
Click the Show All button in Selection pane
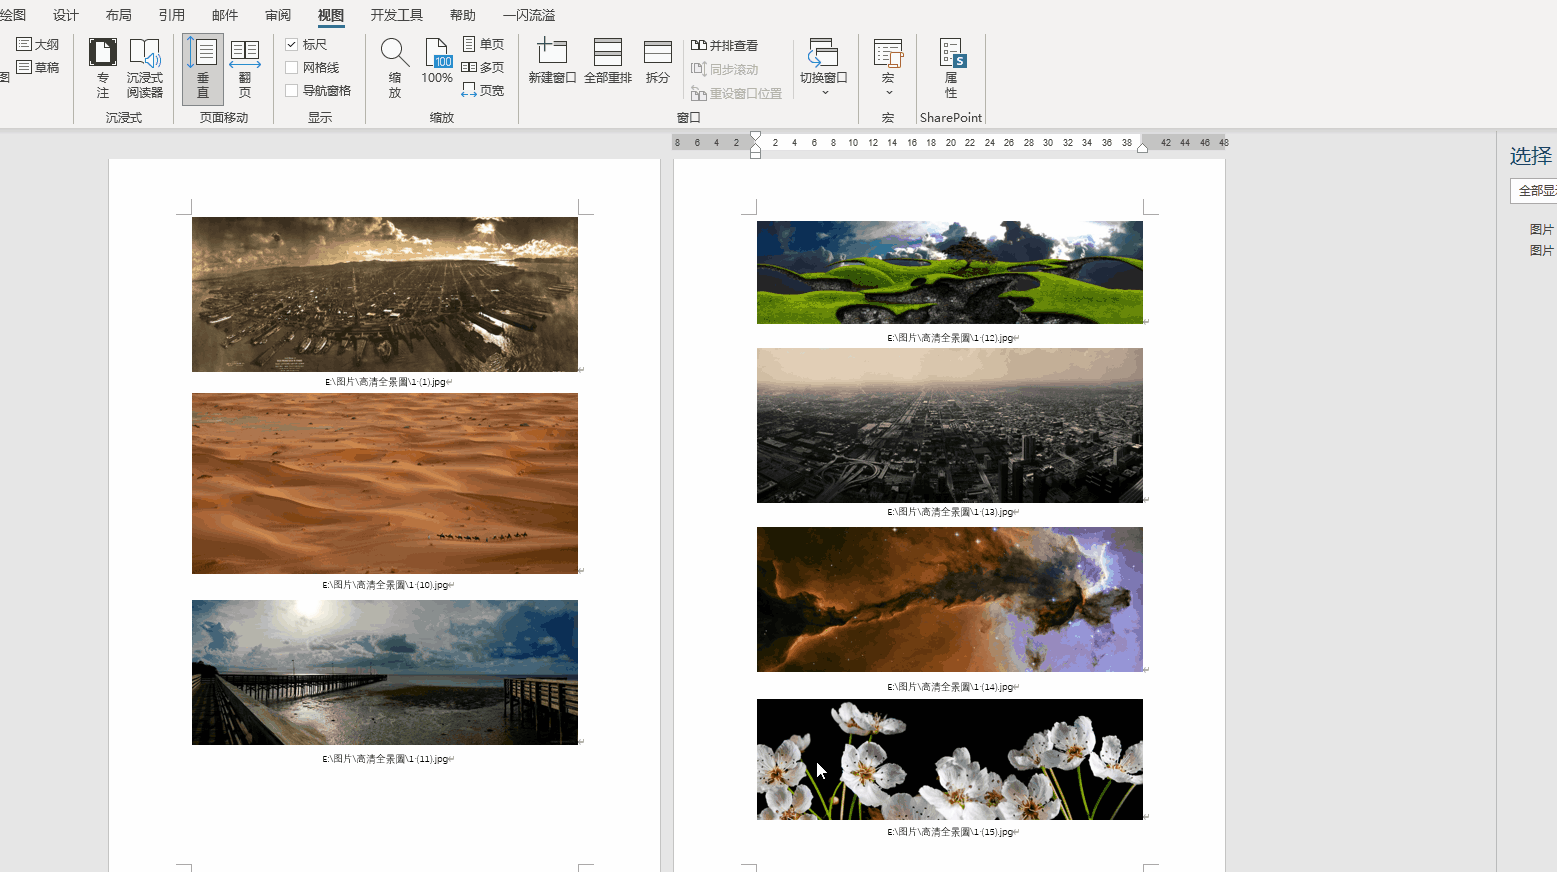pyautogui.click(x=1534, y=190)
